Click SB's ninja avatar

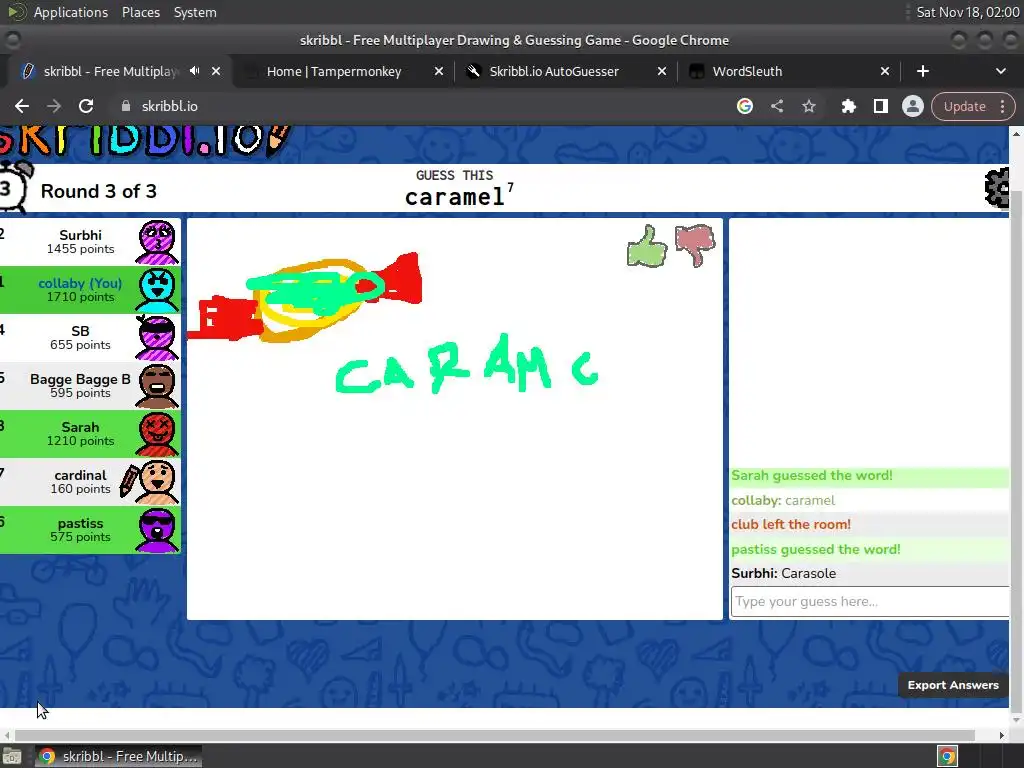pos(157,338)
